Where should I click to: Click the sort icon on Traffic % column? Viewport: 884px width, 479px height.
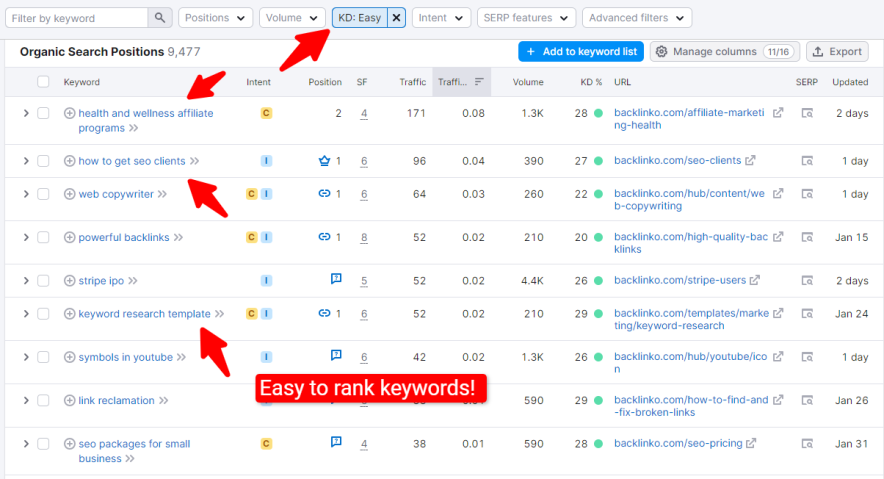click(x=479, y=82)
